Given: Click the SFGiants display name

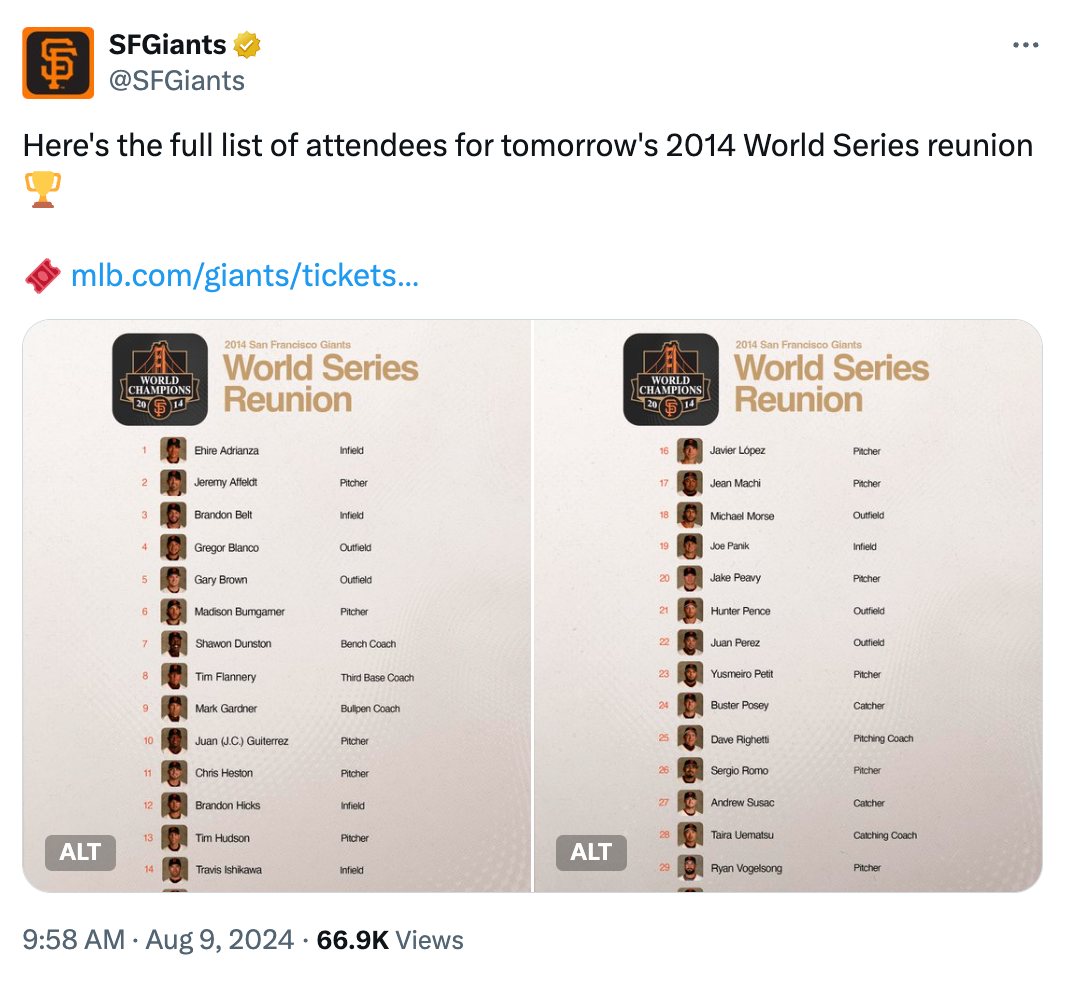Looking at the screenshot, I should click(x=167, y=45).
